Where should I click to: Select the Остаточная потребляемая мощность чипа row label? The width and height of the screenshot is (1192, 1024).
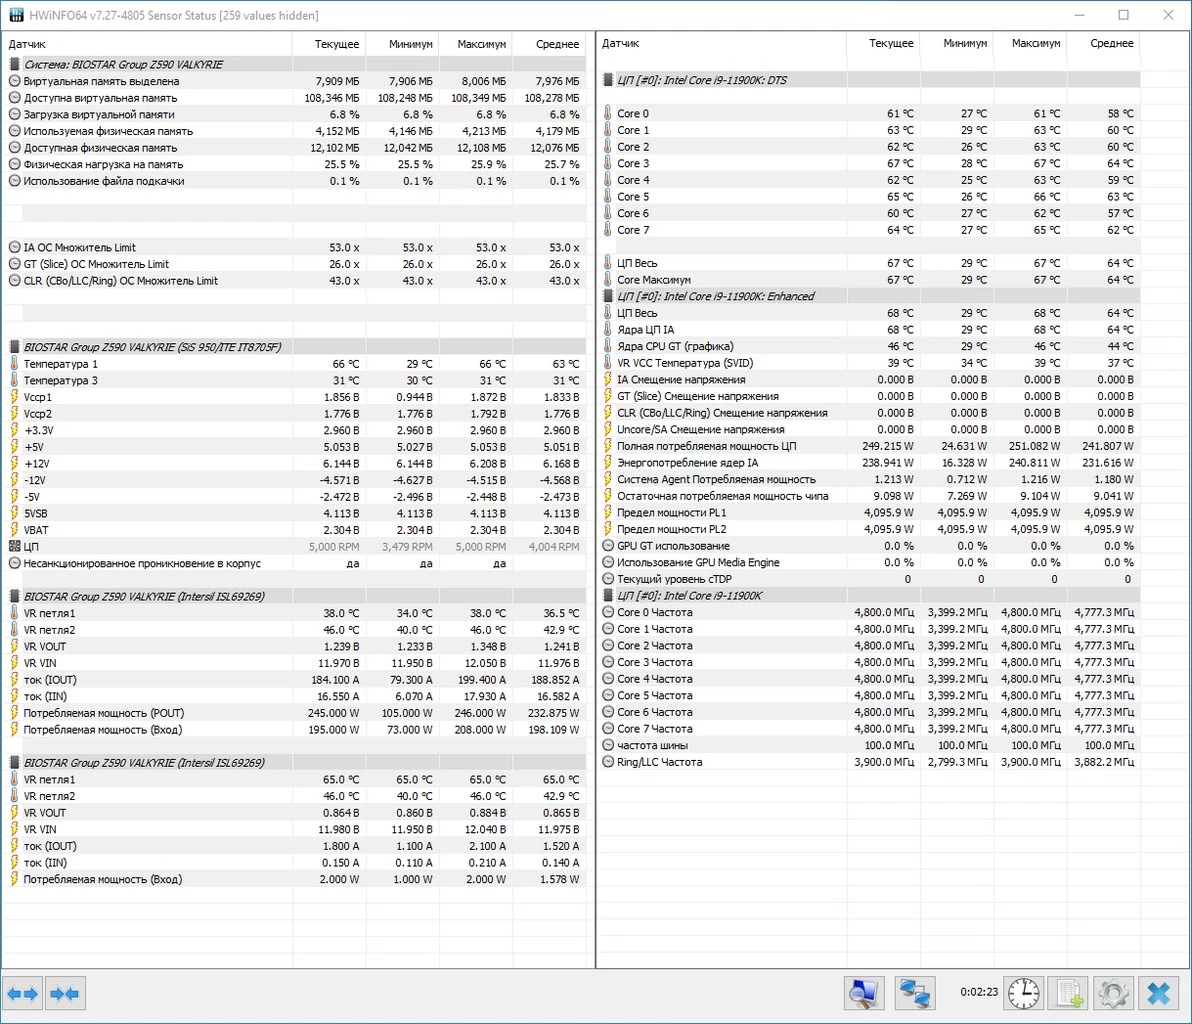723,496
